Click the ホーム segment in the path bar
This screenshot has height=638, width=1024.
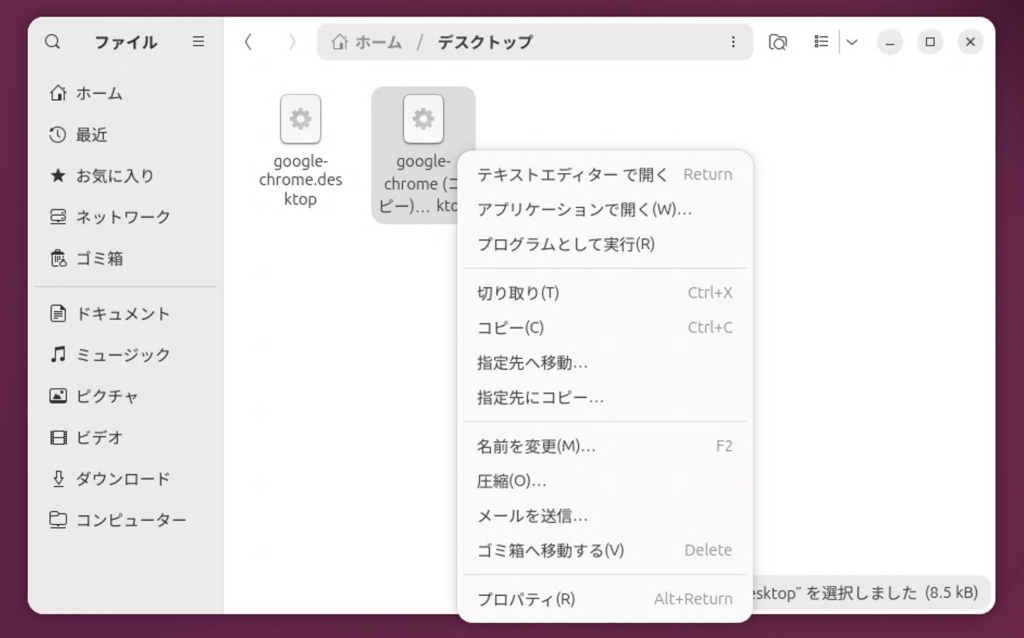368,42
